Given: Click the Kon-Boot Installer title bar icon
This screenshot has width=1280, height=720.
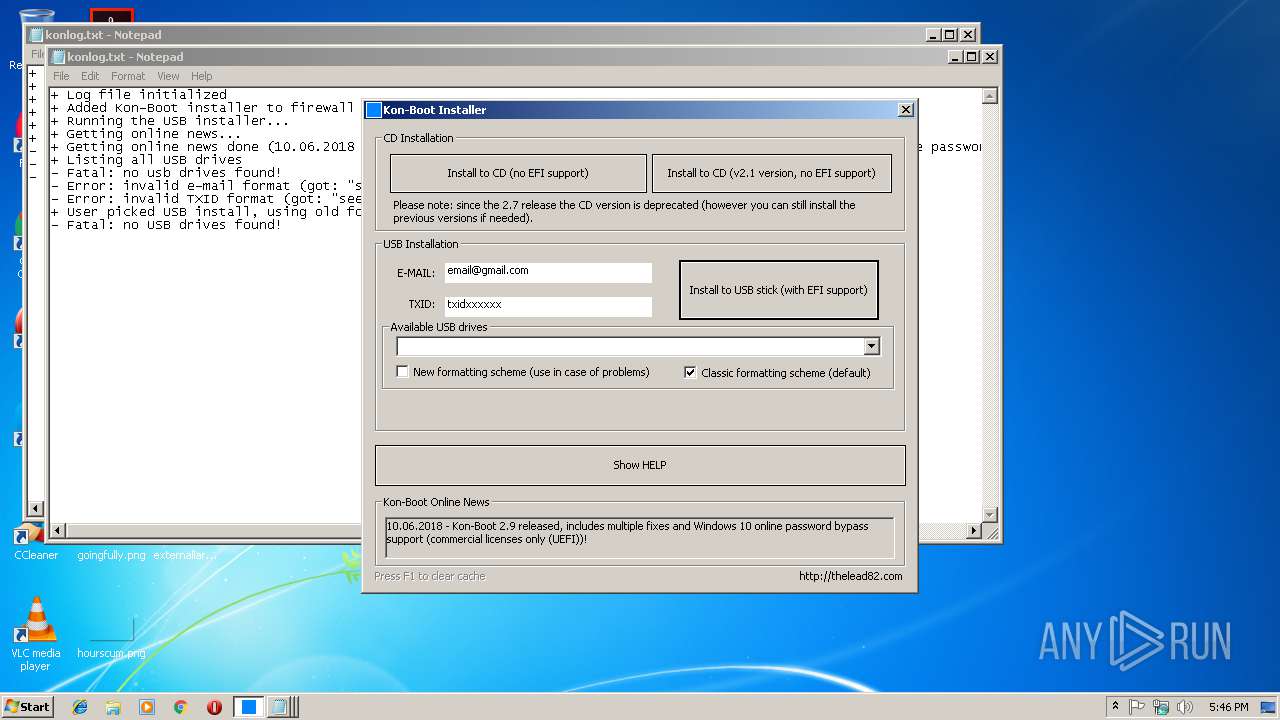Looking at the screenshot, I should tap(374, 110).
